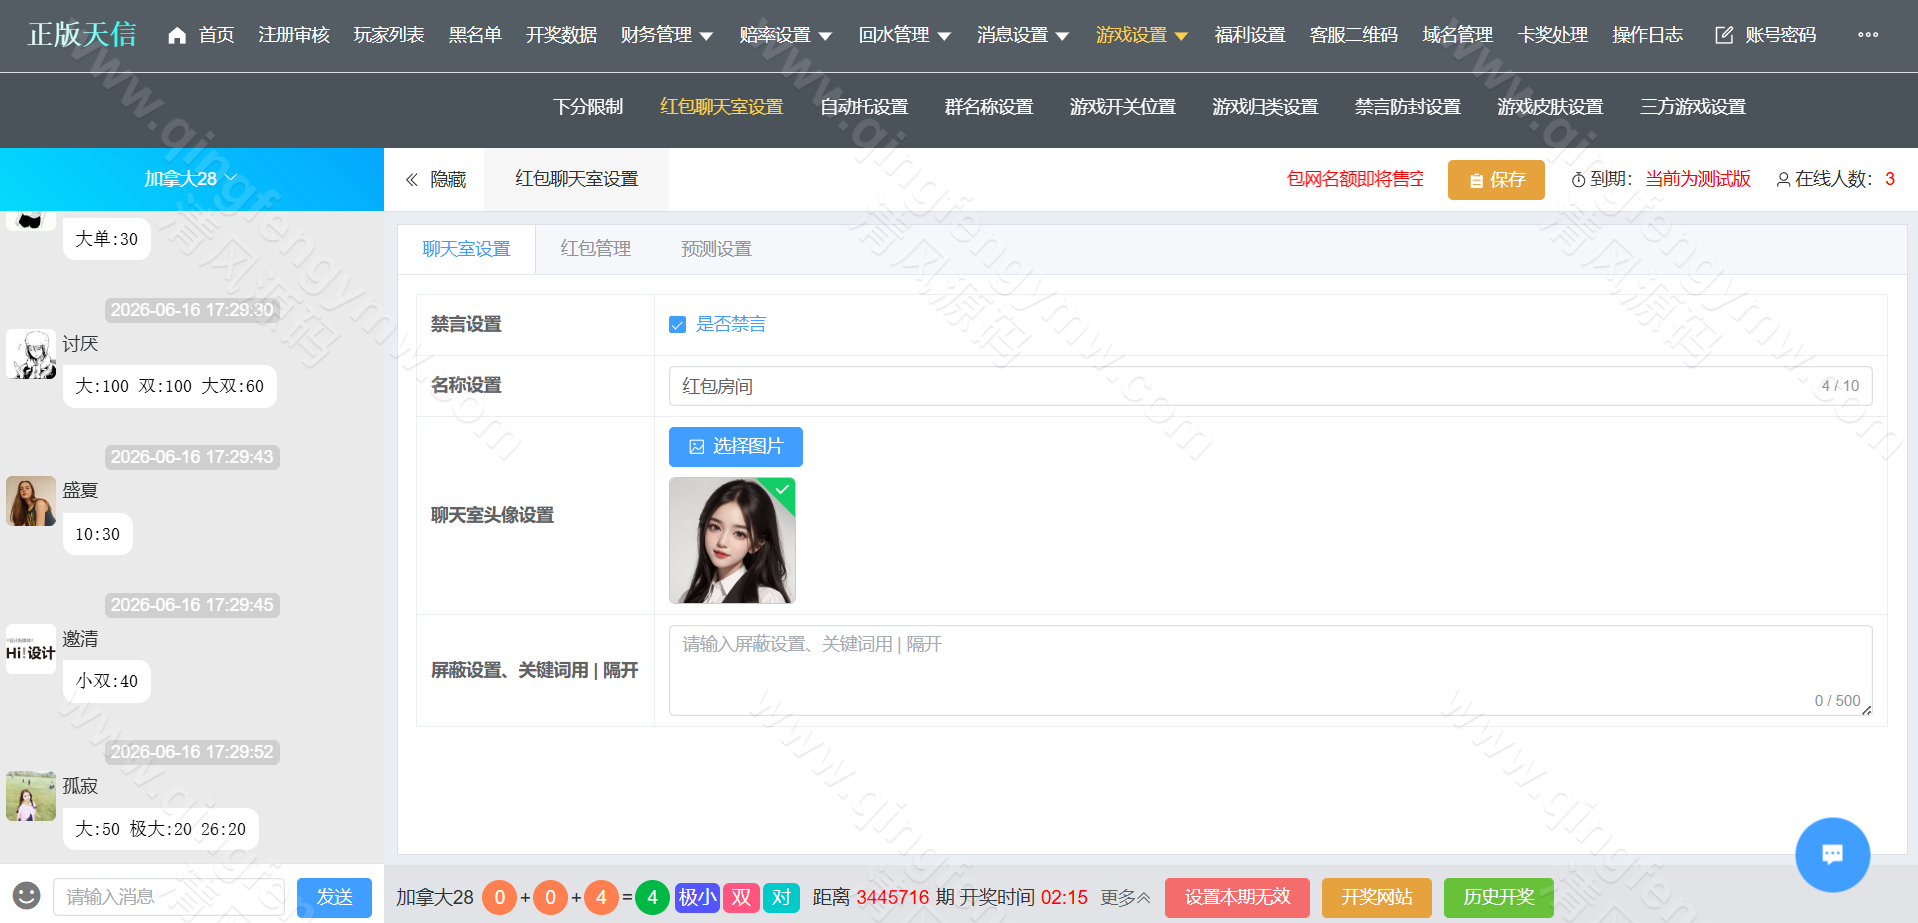The height and width of the screenshot is (923, 1918).
Task: Open the floating chat bubble icon
Action: click(x=1832, y=854)
